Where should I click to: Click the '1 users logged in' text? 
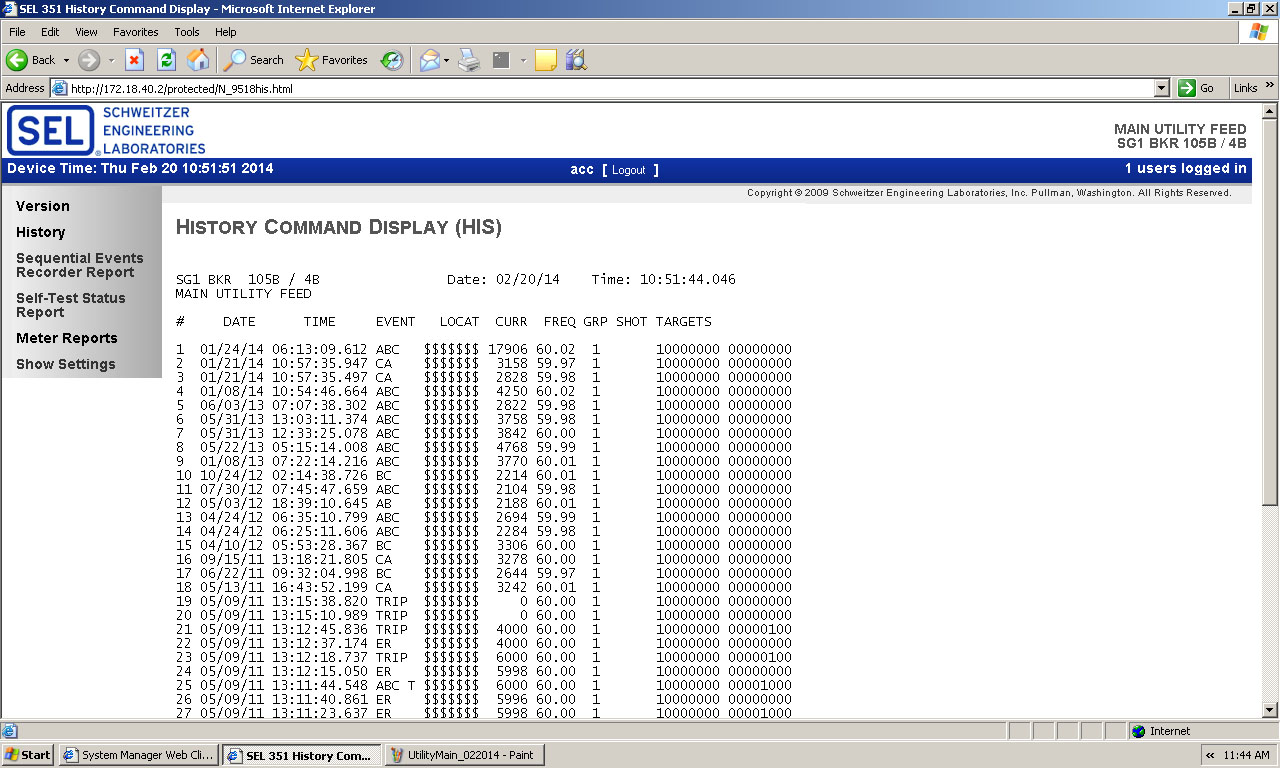1185,168
